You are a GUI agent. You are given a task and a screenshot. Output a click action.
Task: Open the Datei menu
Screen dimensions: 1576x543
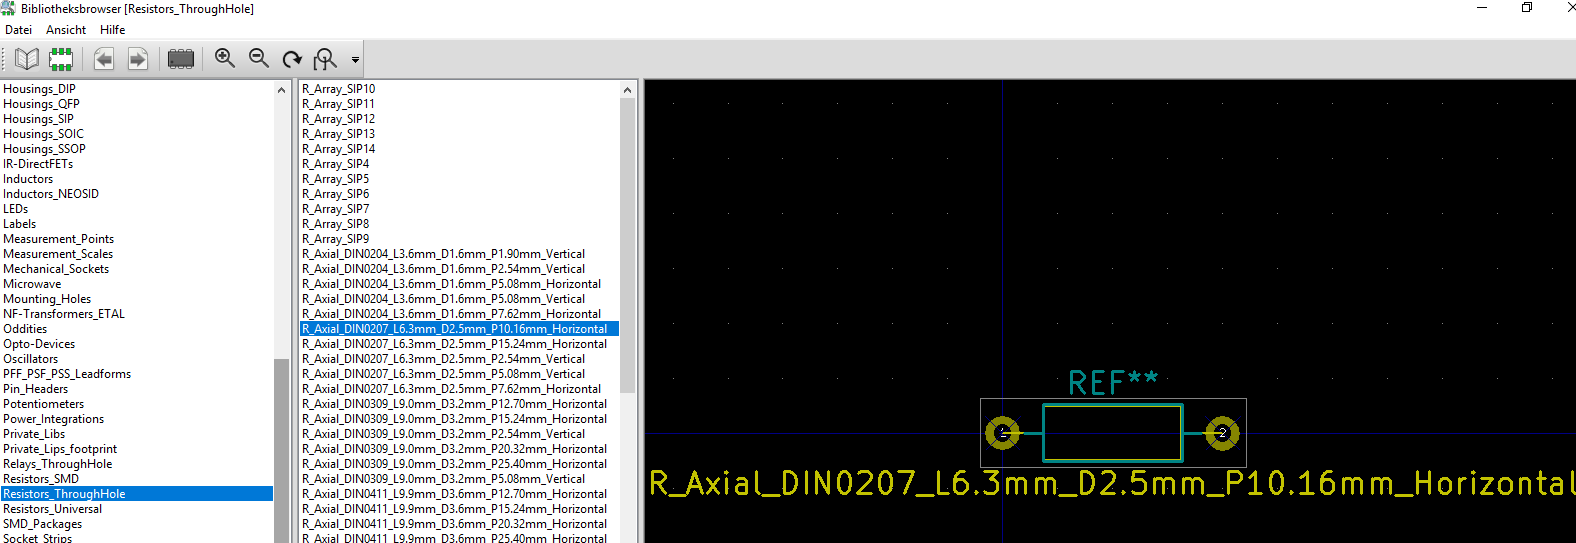[x=19, y=30]
